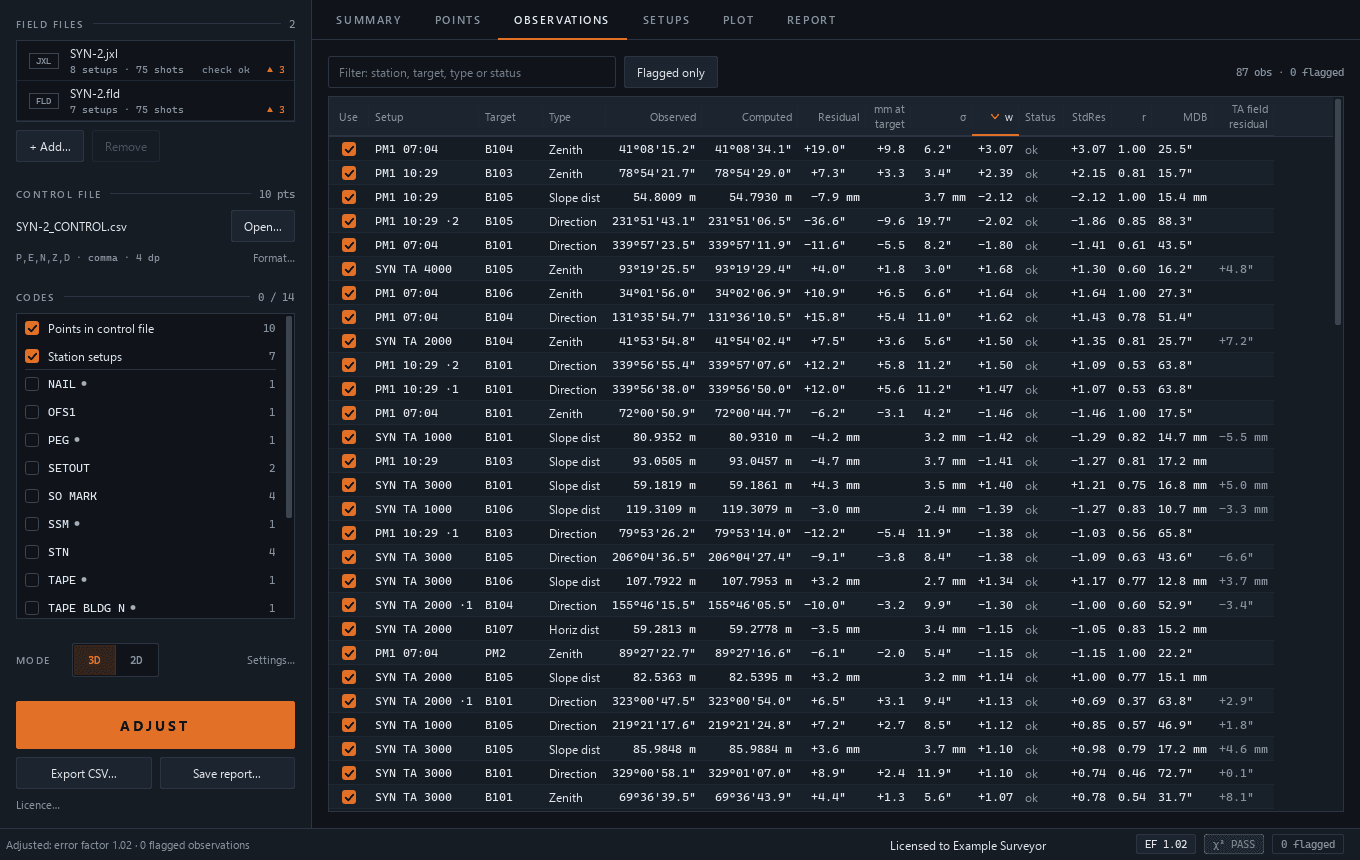Toggle Points in control file checkbox
Screen dimensions: 1360x860
click(x=32, y=329)
